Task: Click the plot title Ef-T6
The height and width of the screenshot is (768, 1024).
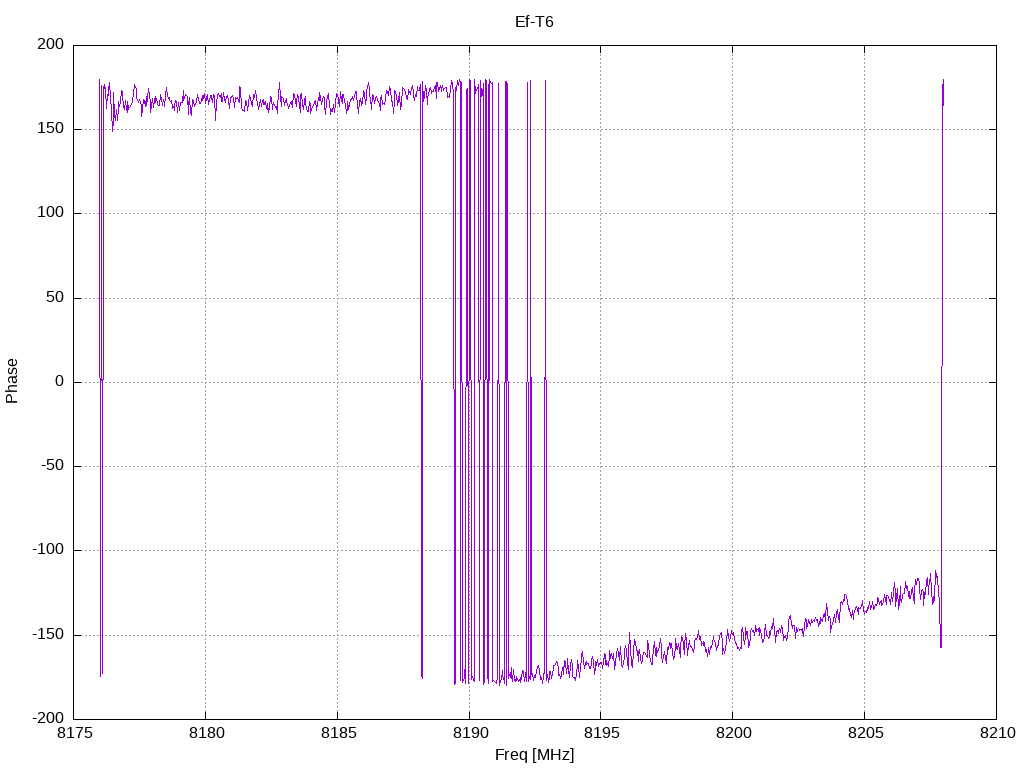Action: point(534,22)
